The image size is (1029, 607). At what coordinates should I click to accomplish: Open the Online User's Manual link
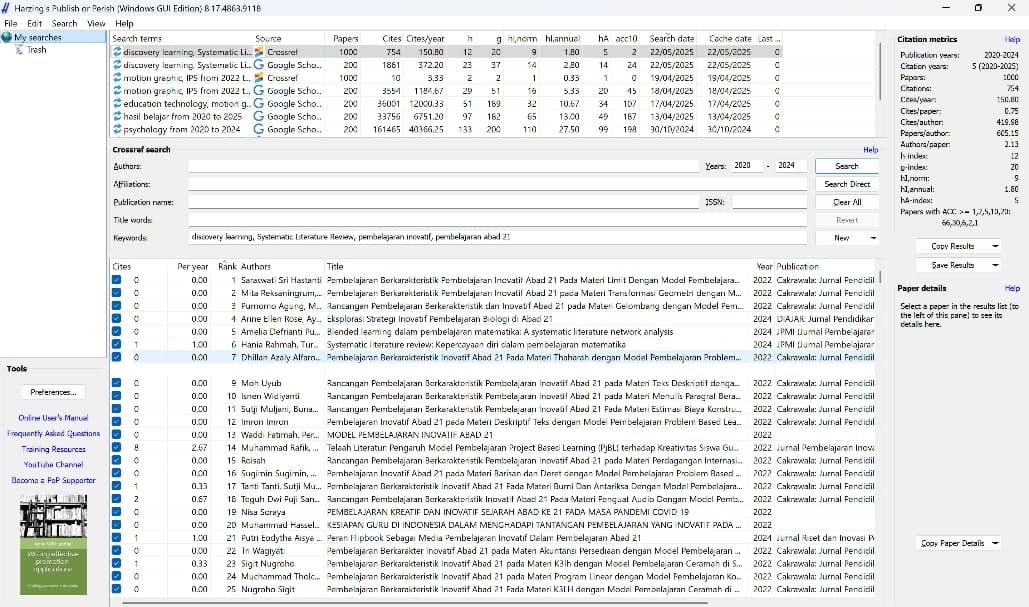[53, 418]
